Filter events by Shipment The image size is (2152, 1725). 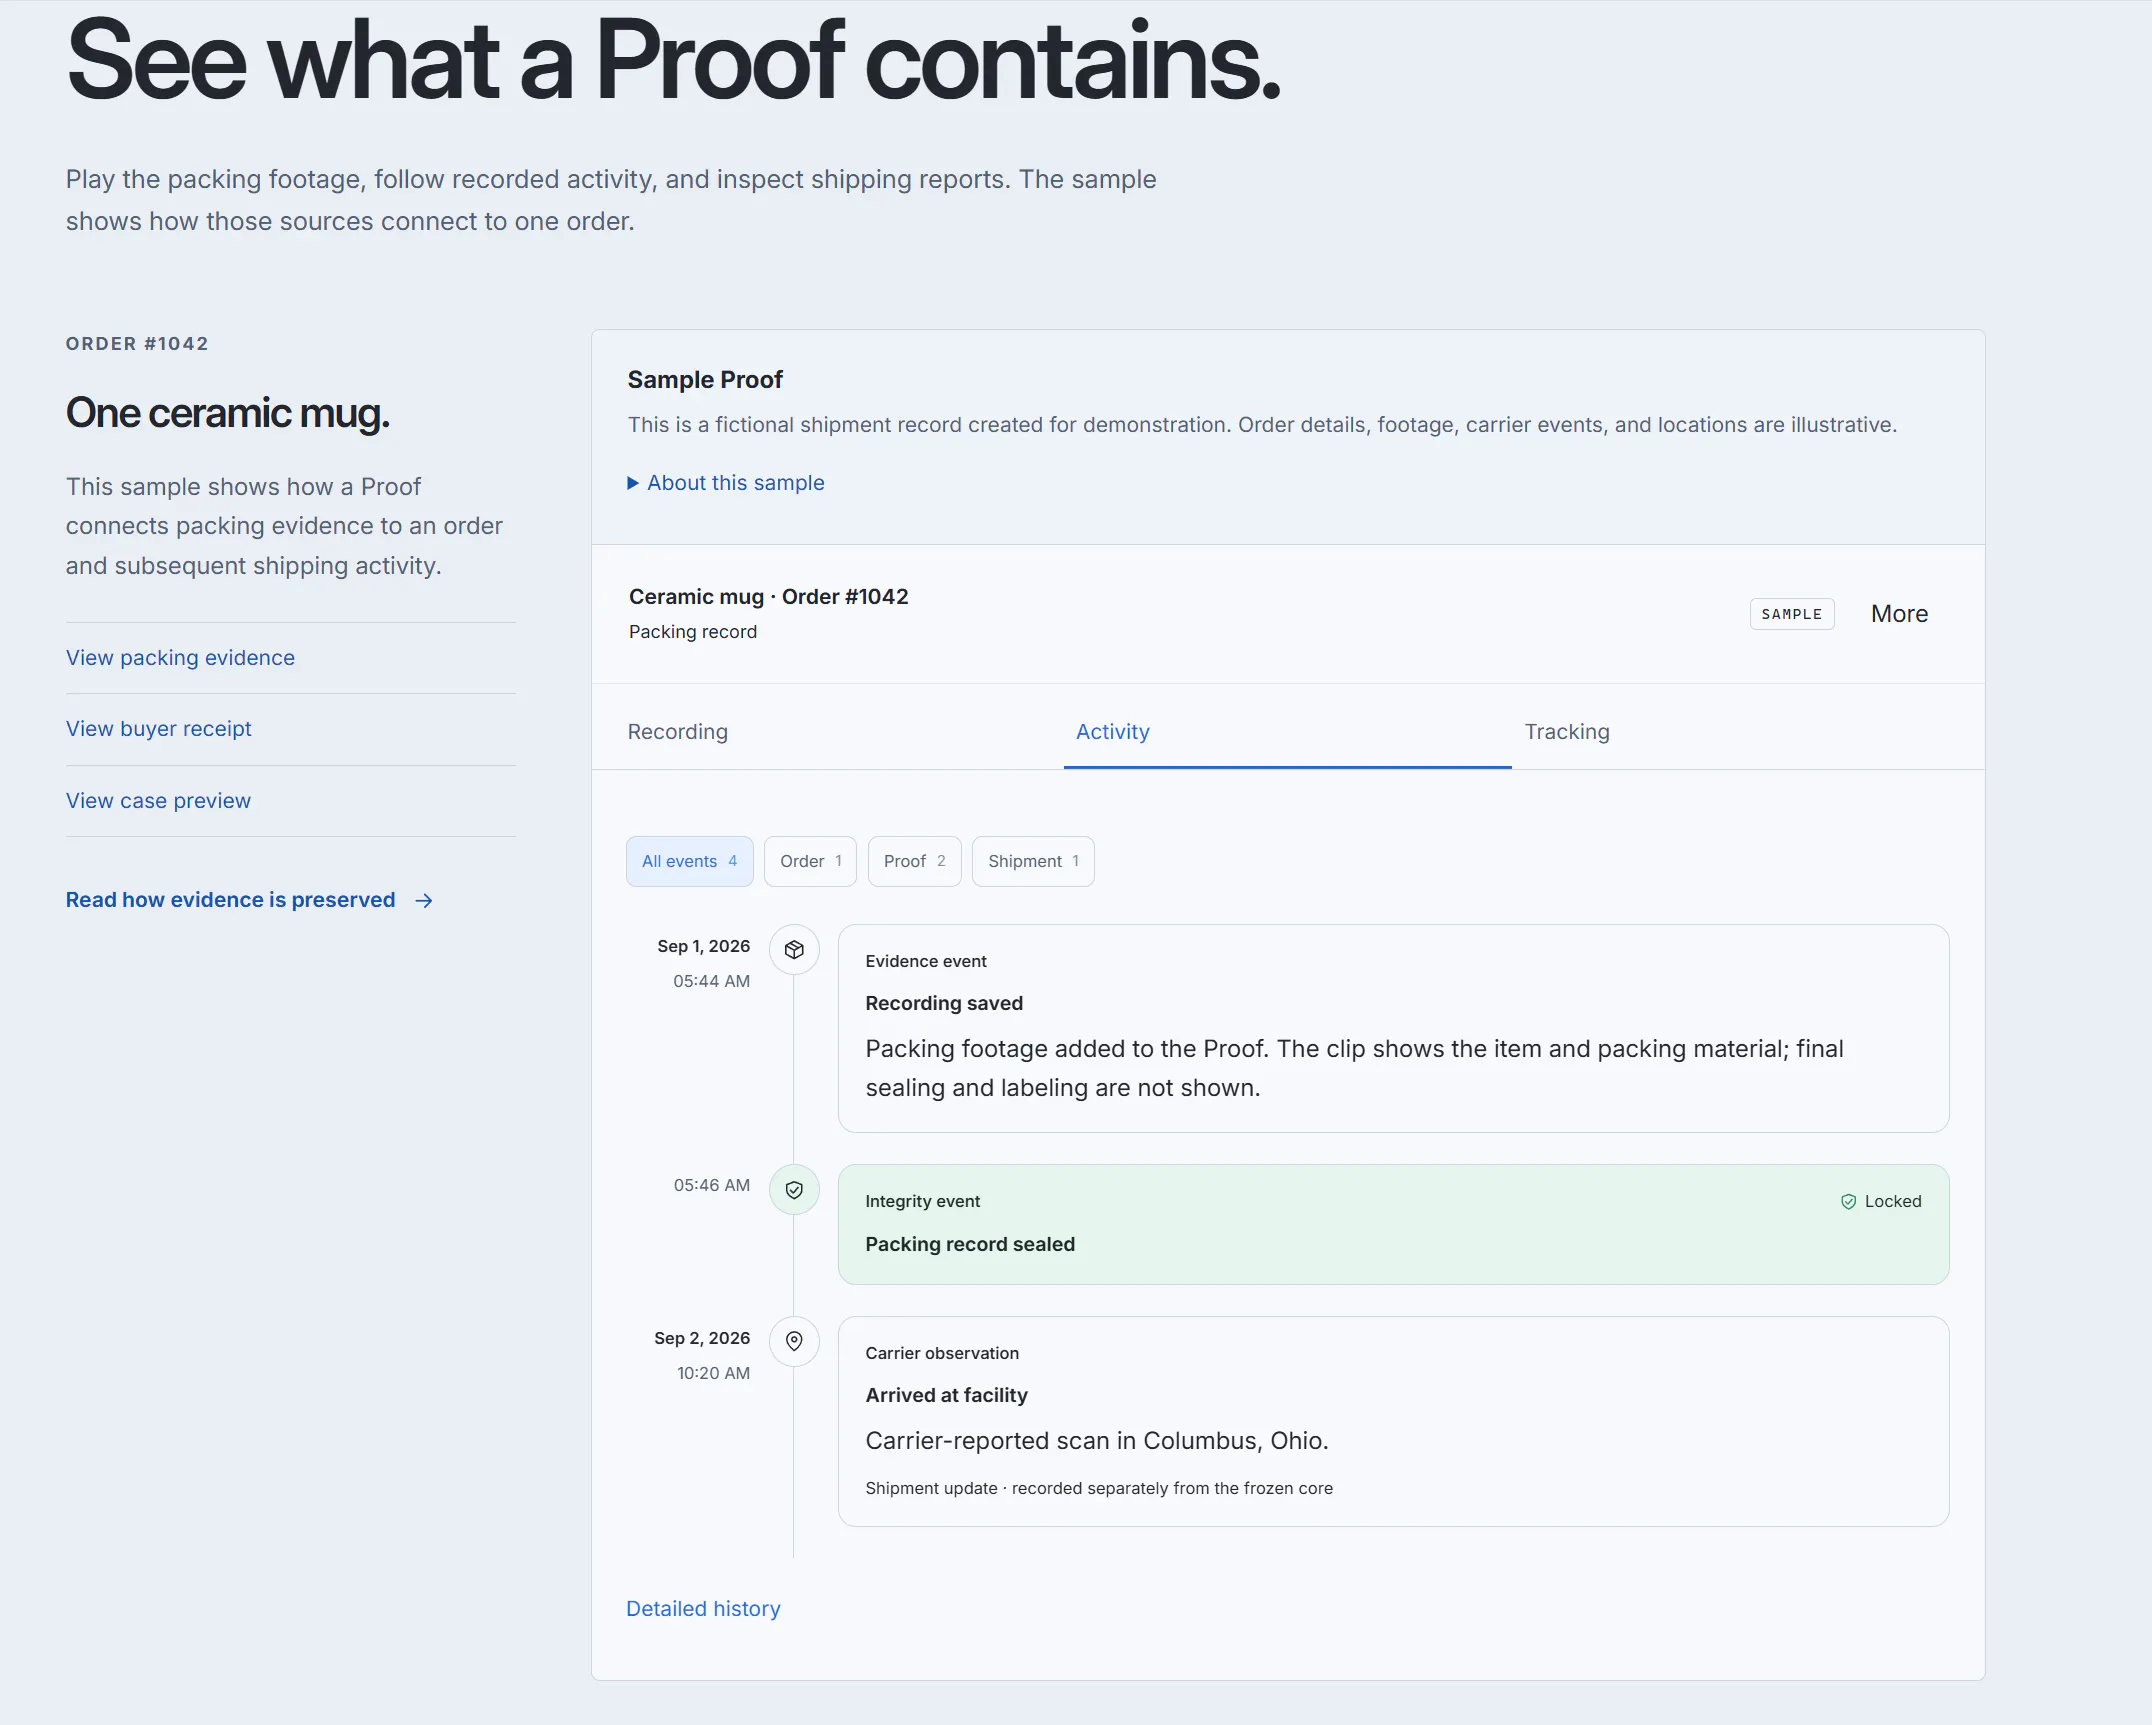click(1033, 861)
